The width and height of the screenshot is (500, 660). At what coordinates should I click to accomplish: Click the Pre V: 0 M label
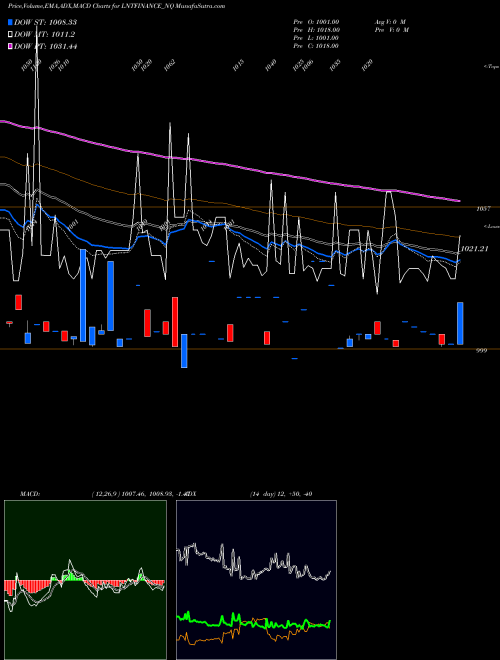392,30
